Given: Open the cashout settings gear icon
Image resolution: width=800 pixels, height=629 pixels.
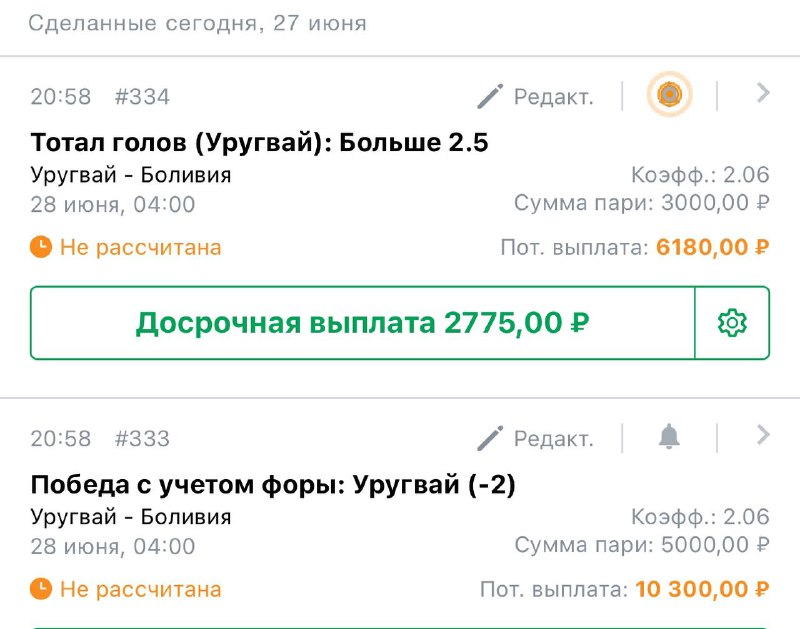Looking at the screenshot, I should tap(733, 323).
